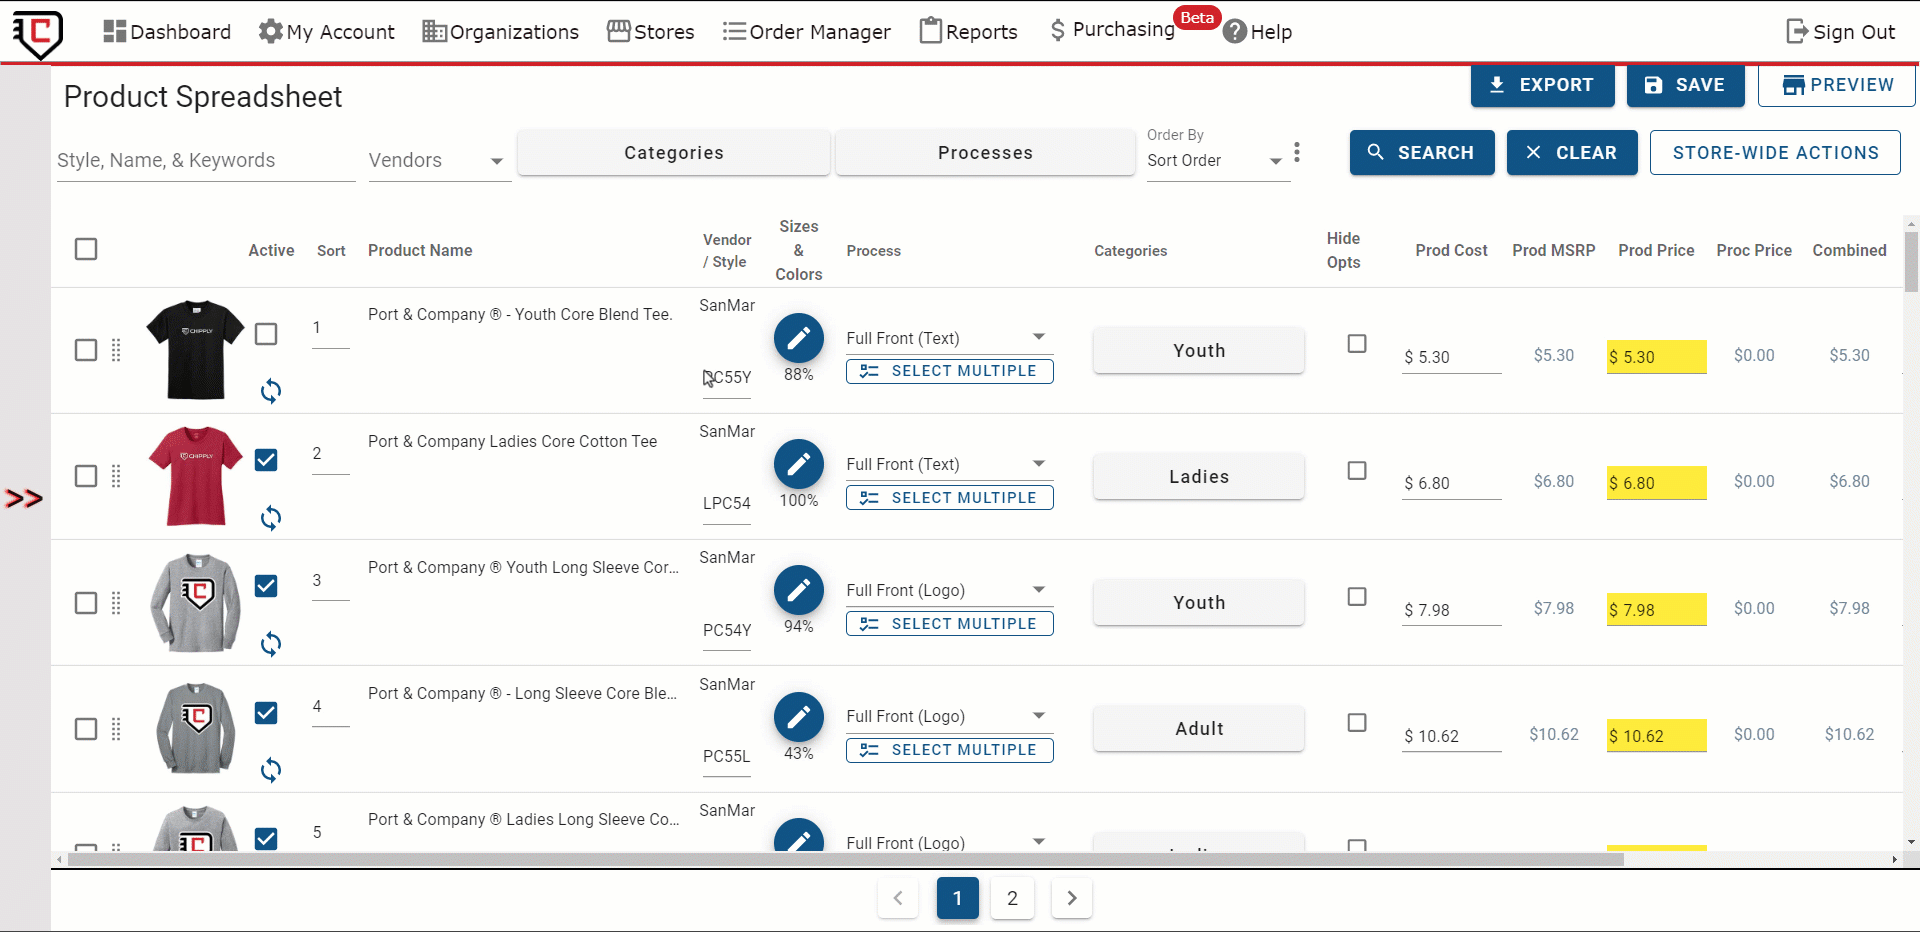Grab the drag handle for row 2
The image size is (1920, 932).
116,476
